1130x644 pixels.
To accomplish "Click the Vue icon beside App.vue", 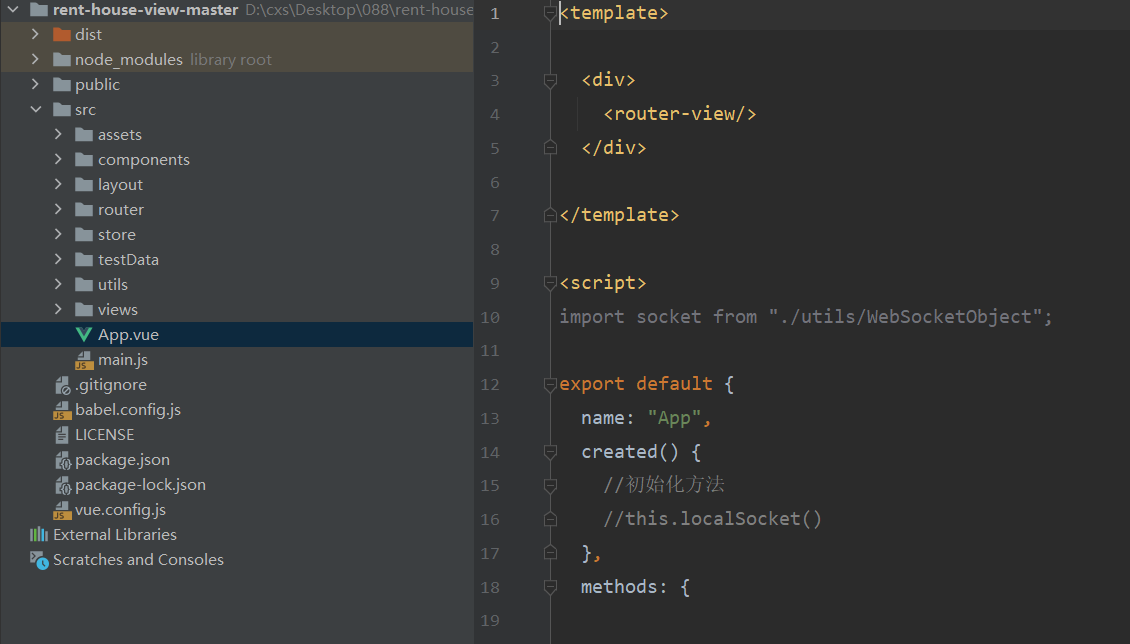I will pyautogui.click(x=84, y=334).
